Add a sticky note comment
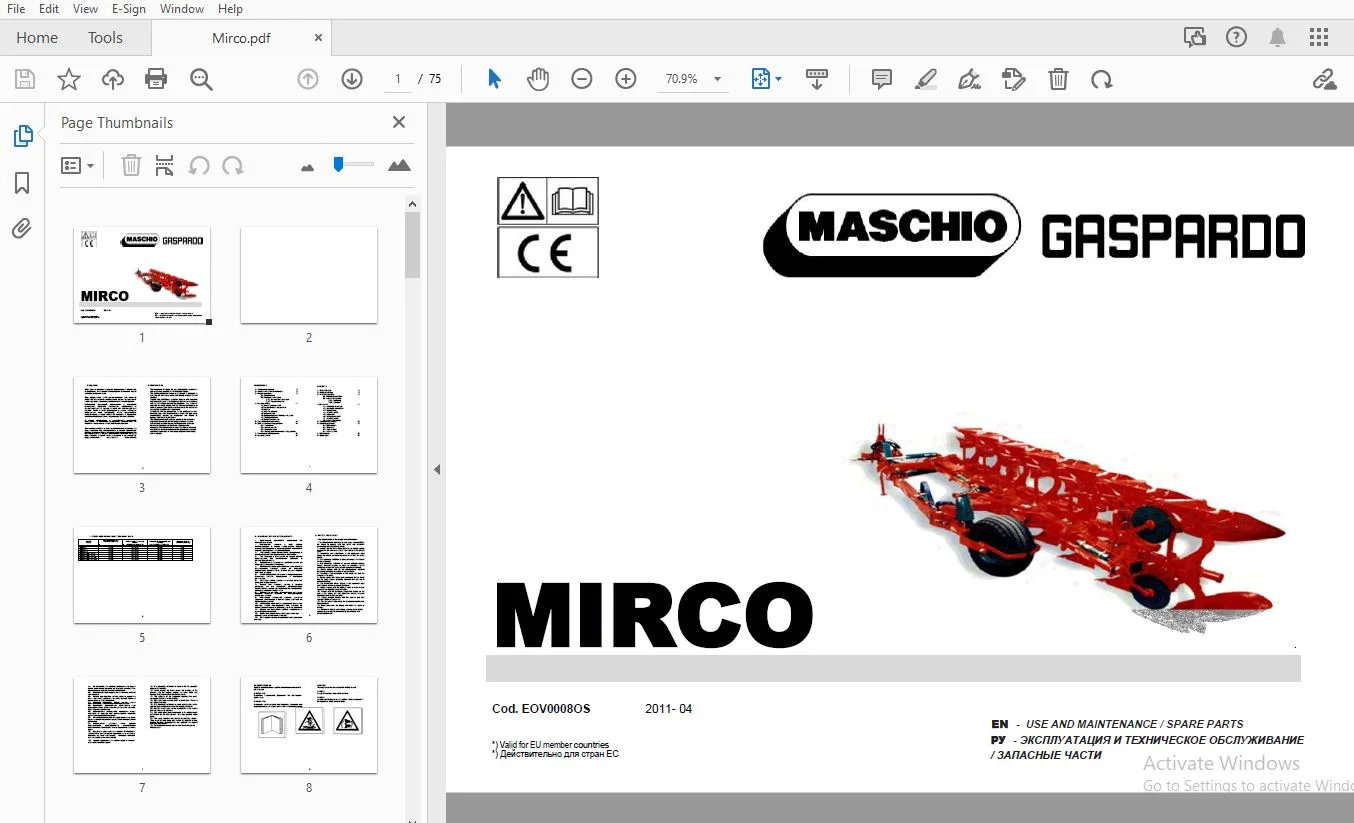 882,79
